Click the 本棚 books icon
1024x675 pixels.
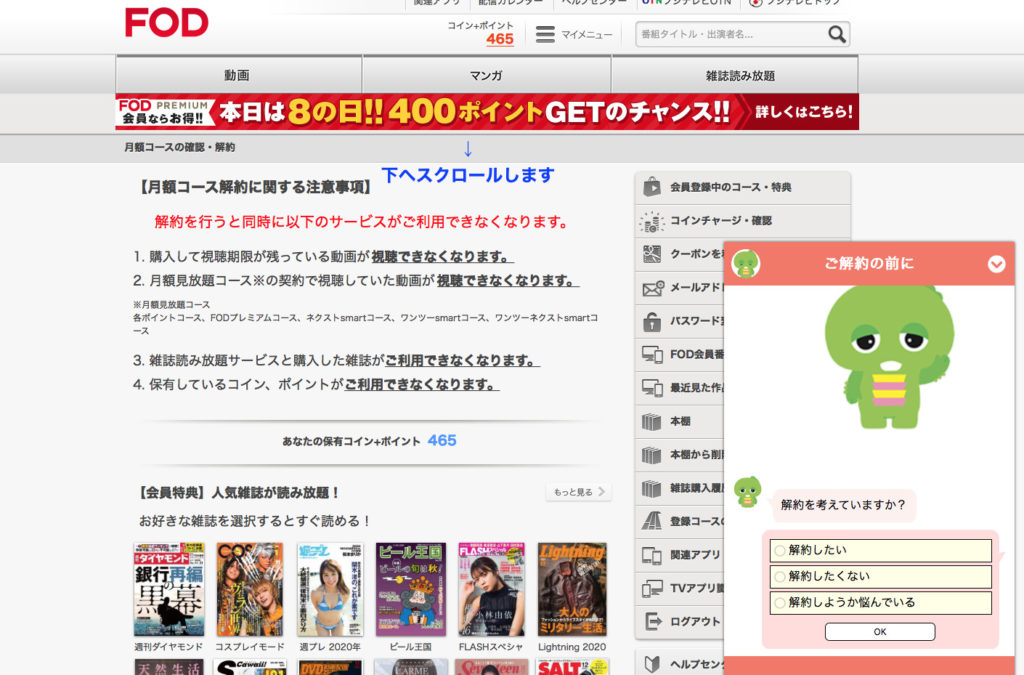click(x=651, y=422)
